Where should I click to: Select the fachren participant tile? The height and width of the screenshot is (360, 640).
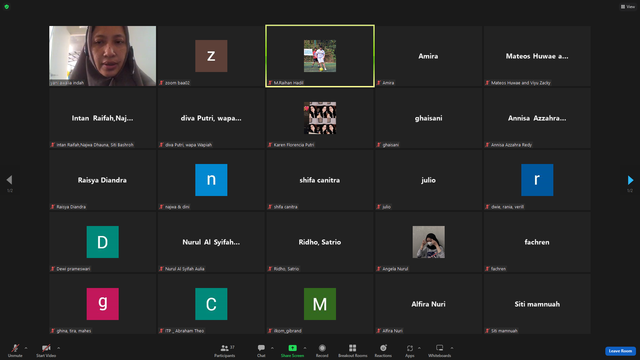click(x=537, y=242)
